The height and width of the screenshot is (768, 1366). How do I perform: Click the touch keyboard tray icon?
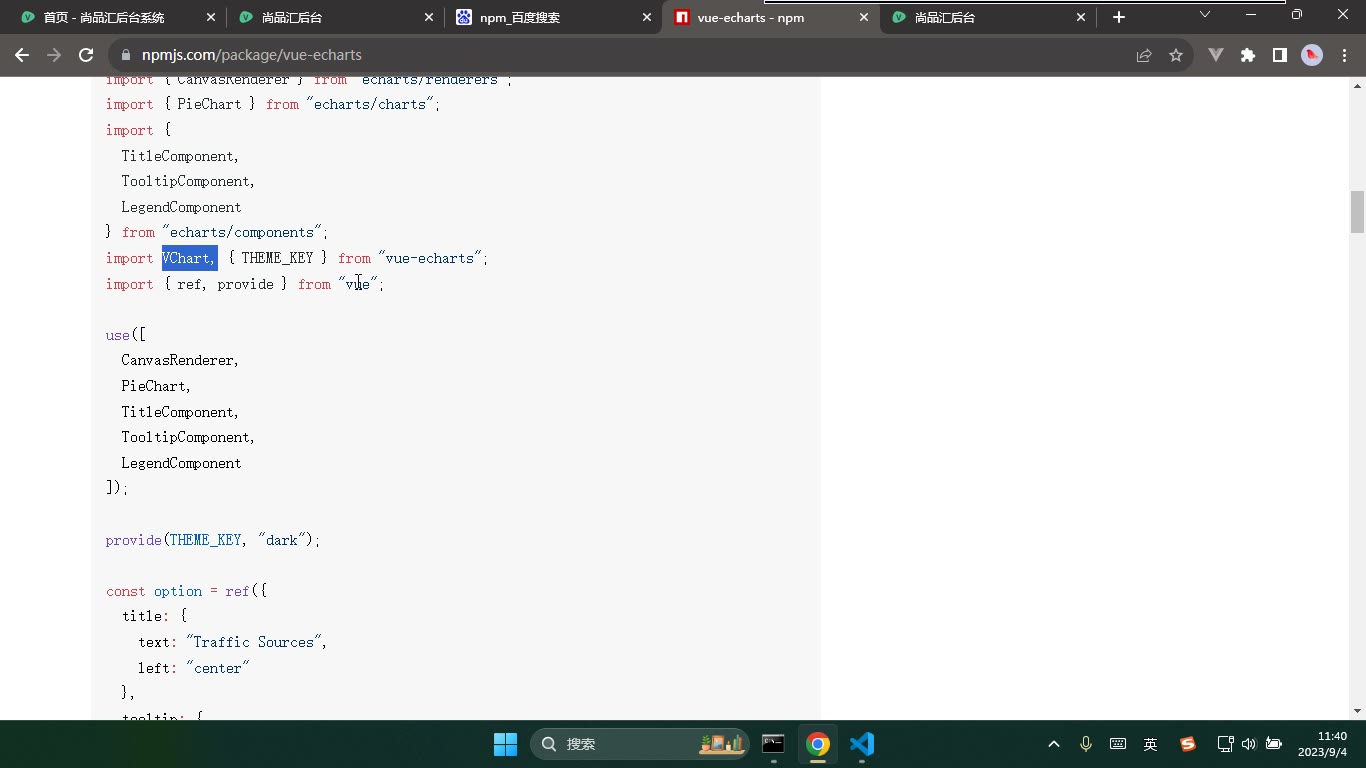tap(1118, 744)
